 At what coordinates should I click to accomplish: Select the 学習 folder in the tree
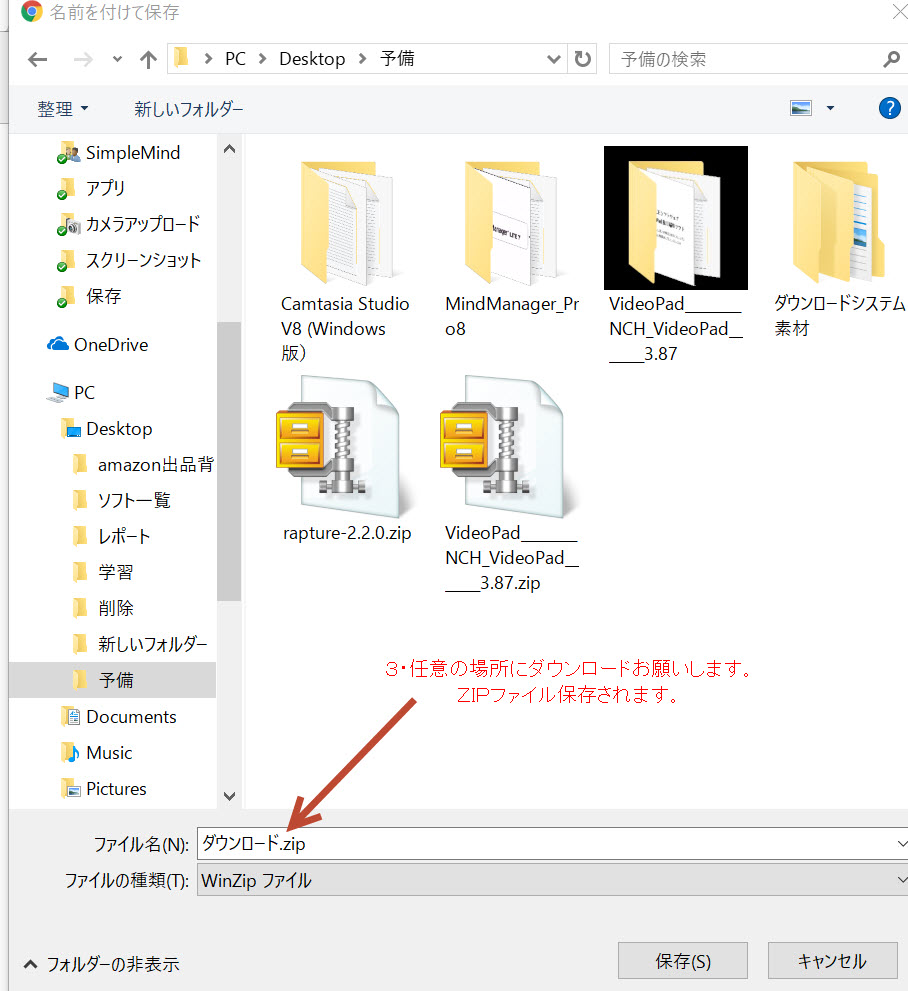[116, 573]
